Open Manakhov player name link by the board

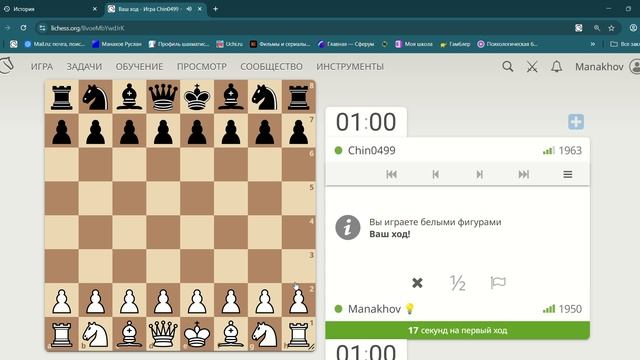point(374,309)
